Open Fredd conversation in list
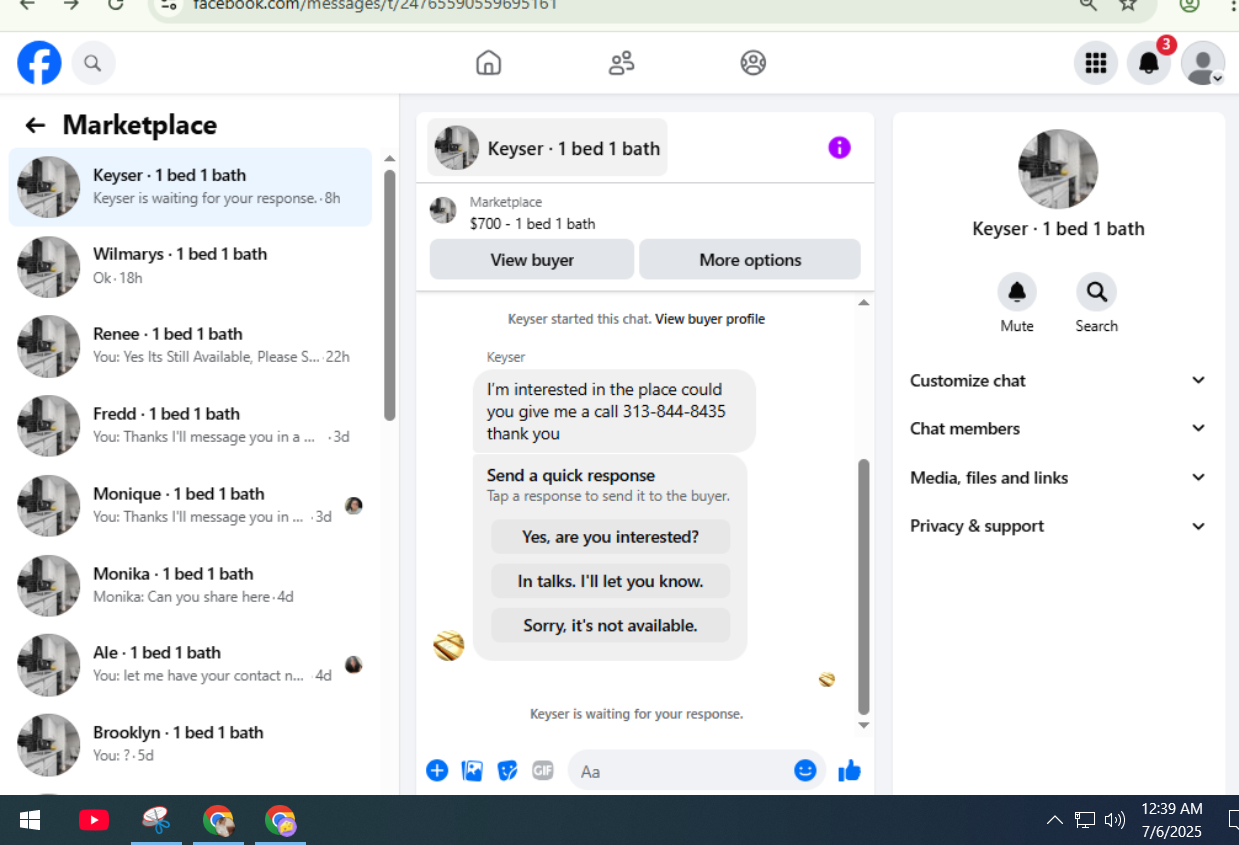 [x=190, y=426]
